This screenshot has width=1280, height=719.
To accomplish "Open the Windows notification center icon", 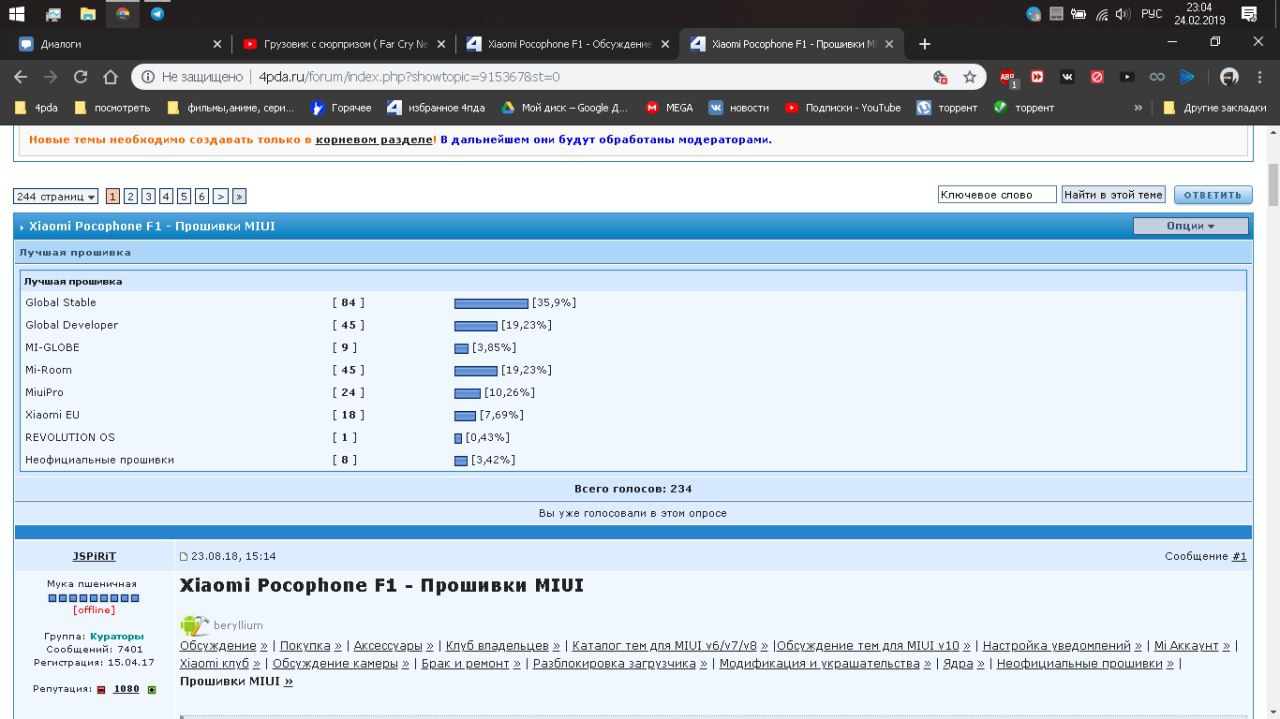I will tap(1249, 14).
